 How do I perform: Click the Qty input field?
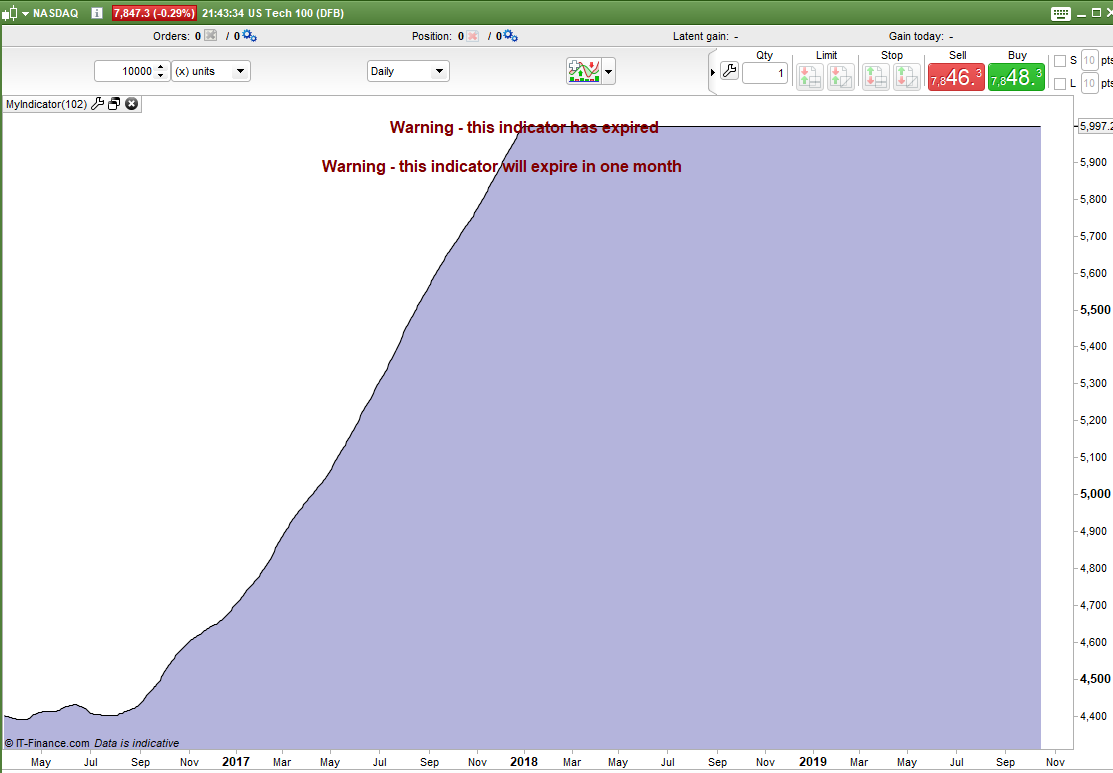click(x=765, y=73)
